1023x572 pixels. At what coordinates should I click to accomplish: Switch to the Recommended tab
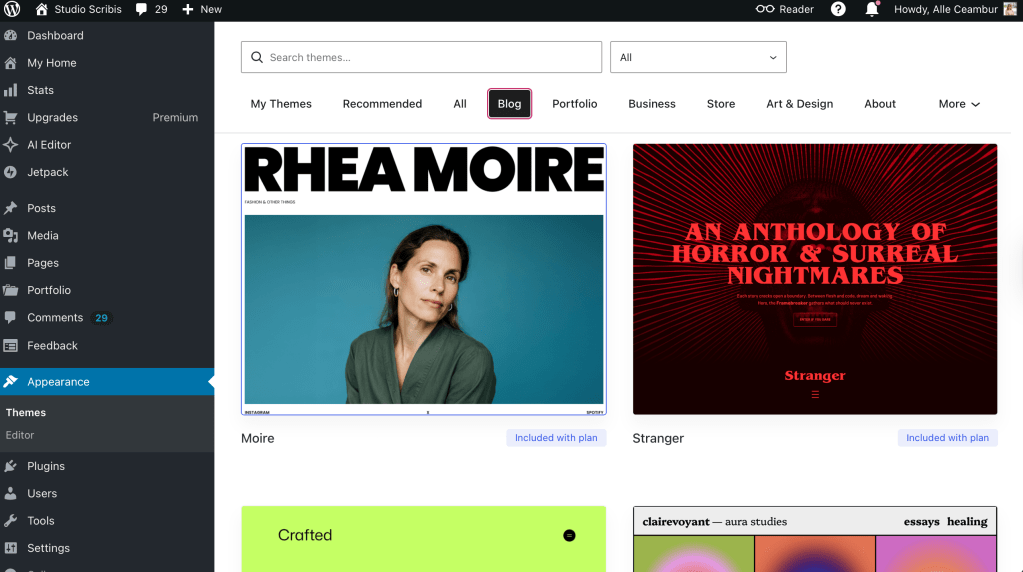pyautogui.click(x=382, y=104)
